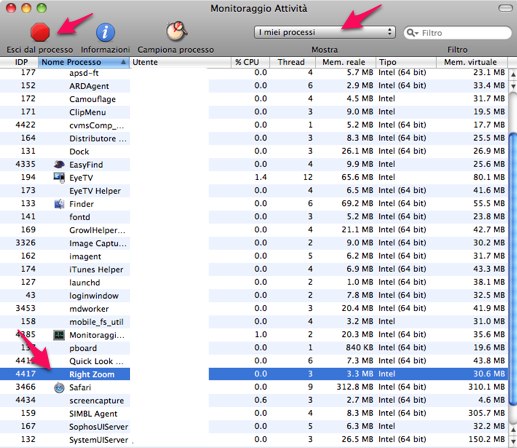Image resolution: width=517 pixels, height=448 pixels.
Task: Click EyeTV's 65.6 MB real memory value
Action: click(357, 177)
